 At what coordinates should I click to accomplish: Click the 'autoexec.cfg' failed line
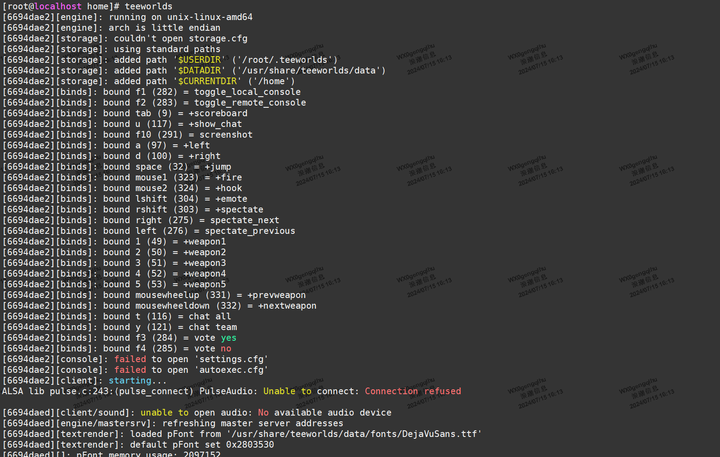[135, 370]
